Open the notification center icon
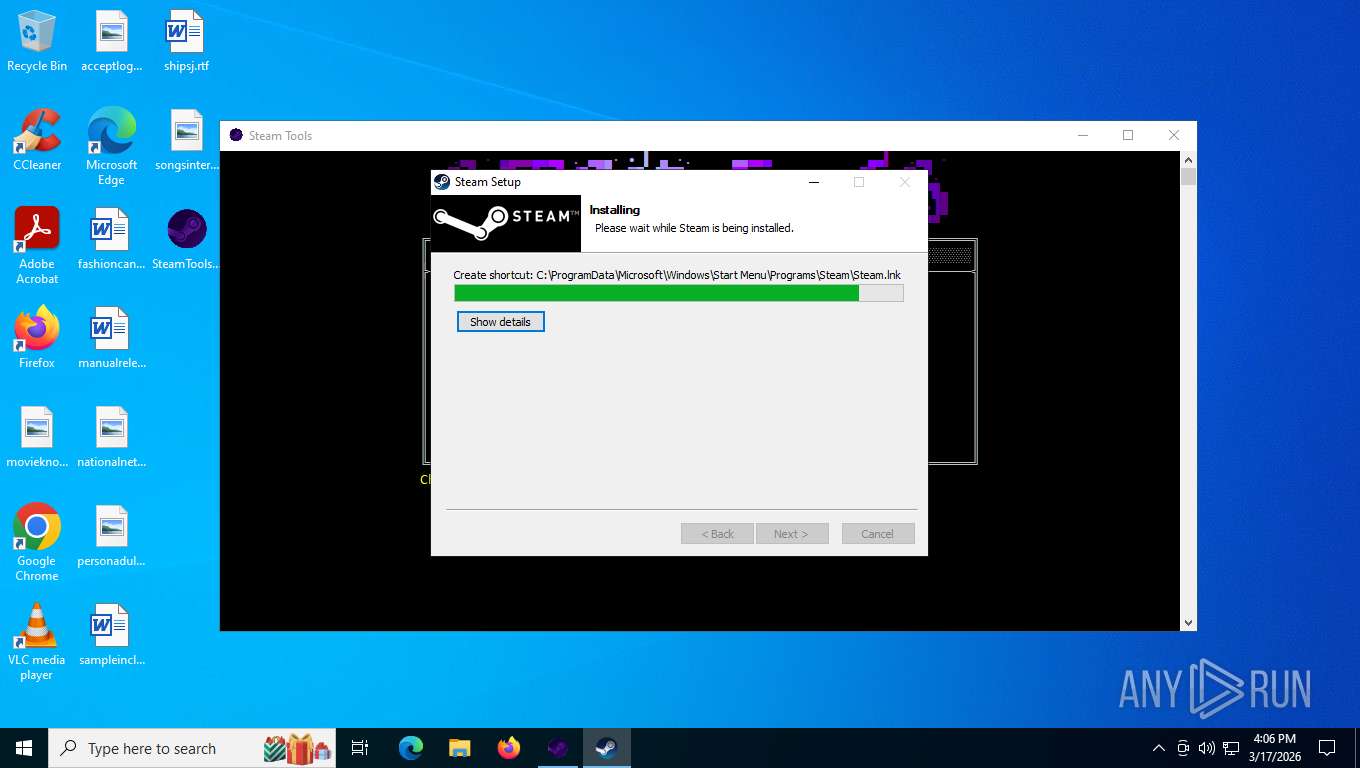 point(1327,748)
